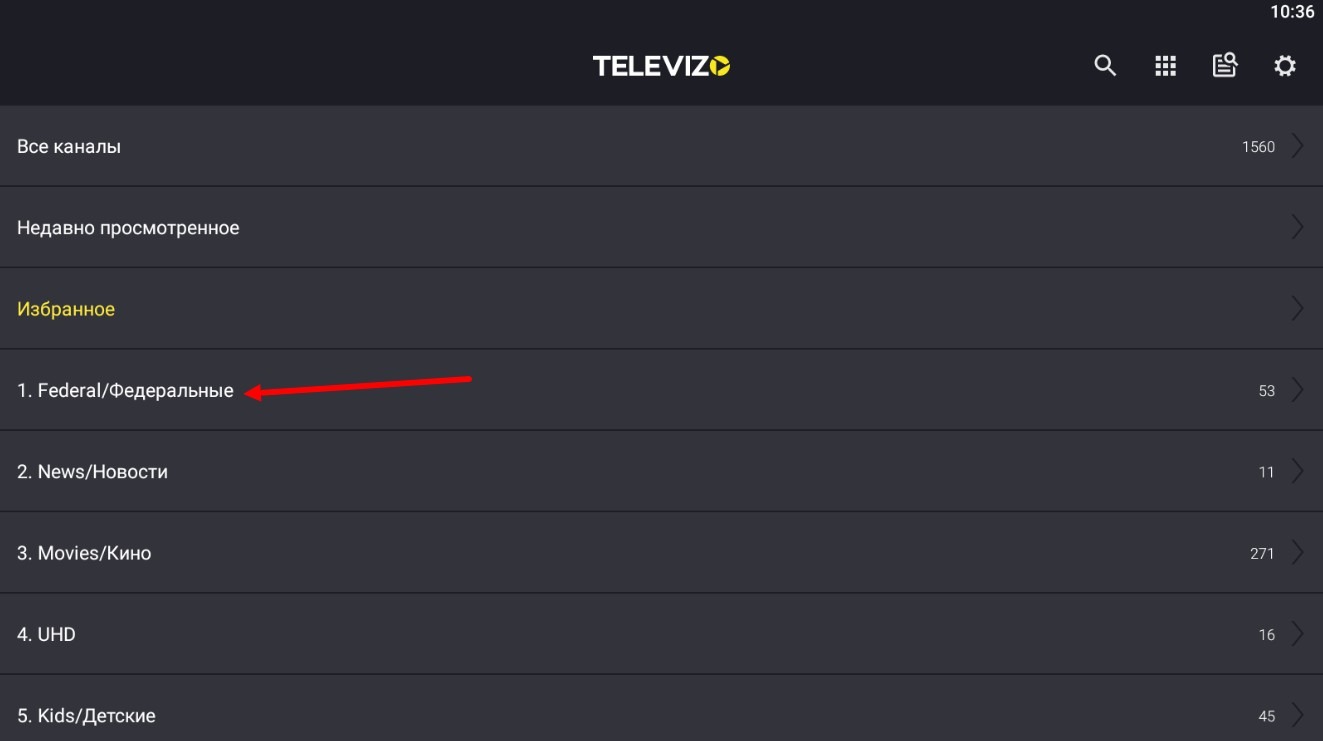Expand chevron for Все каналы

pos(1297,146)
